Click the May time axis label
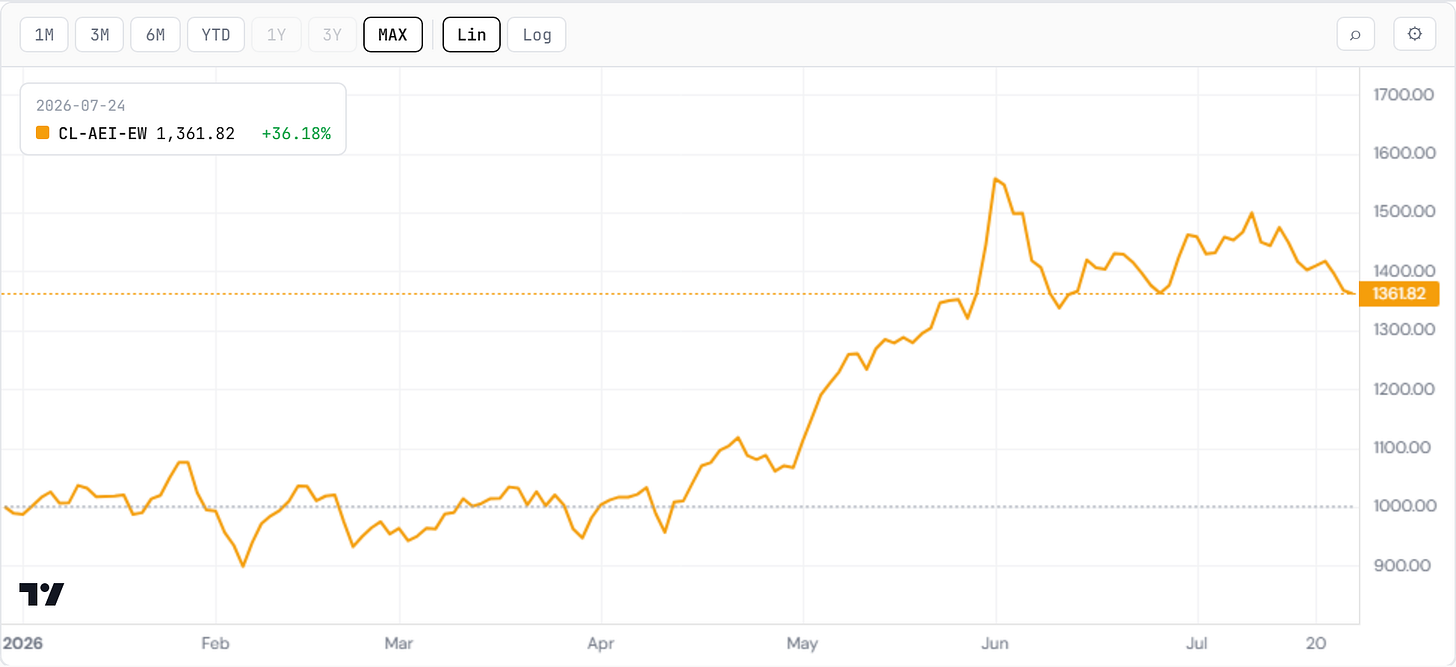Viewport: 1456px width, 667px height. (x=804, y=643)
